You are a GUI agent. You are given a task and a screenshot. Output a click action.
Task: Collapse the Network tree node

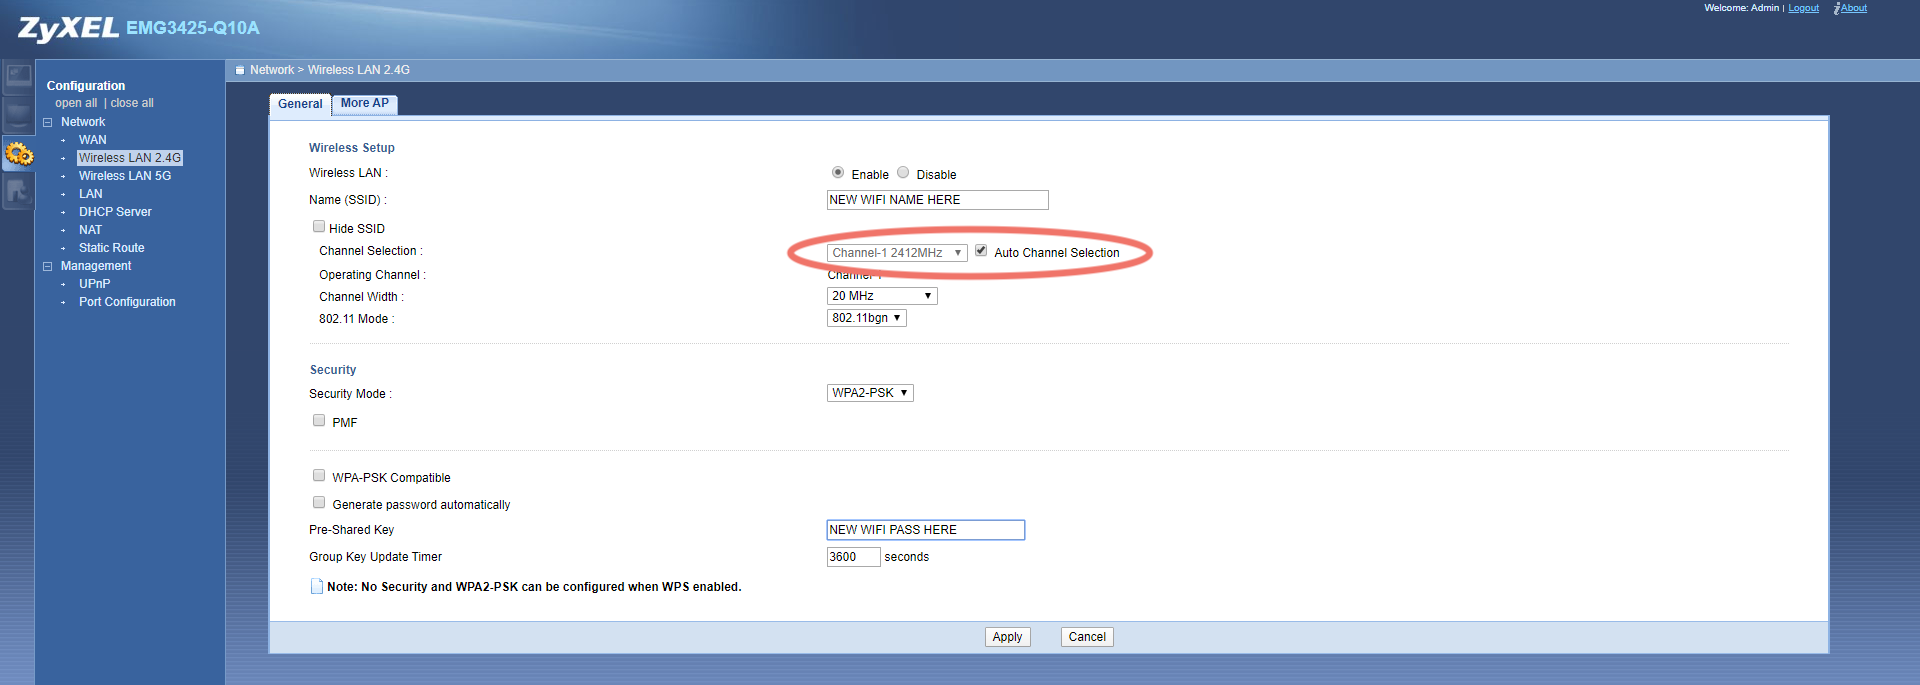47,122
